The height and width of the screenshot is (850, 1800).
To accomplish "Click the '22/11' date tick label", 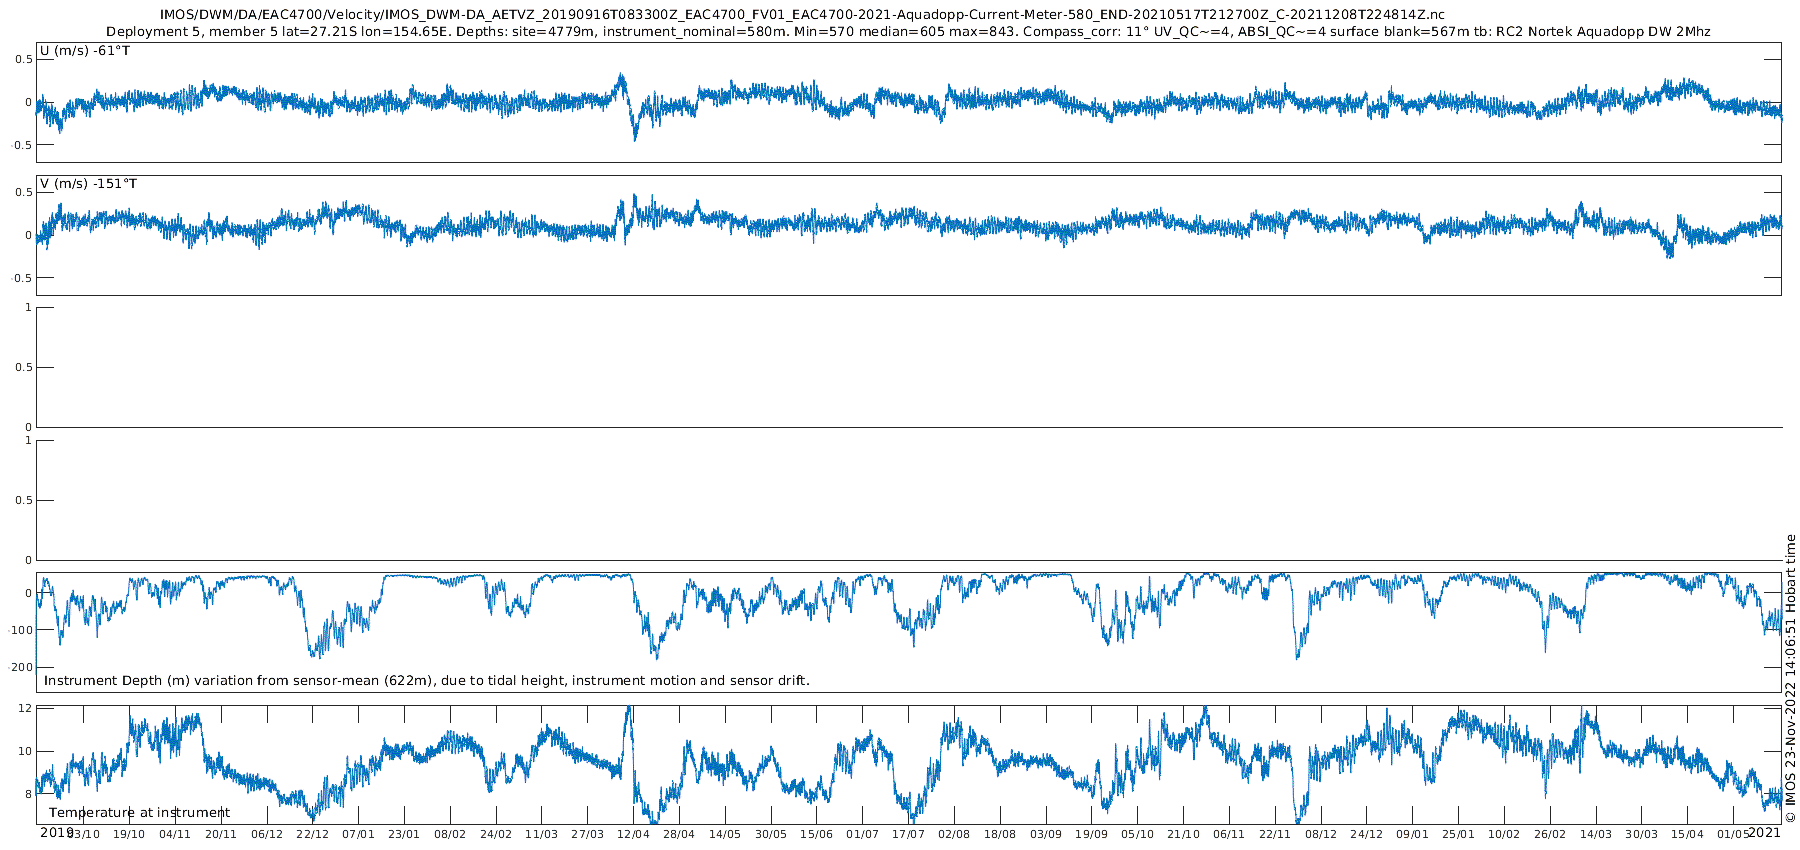I will pyautogui.click(x=1275, y=834).
